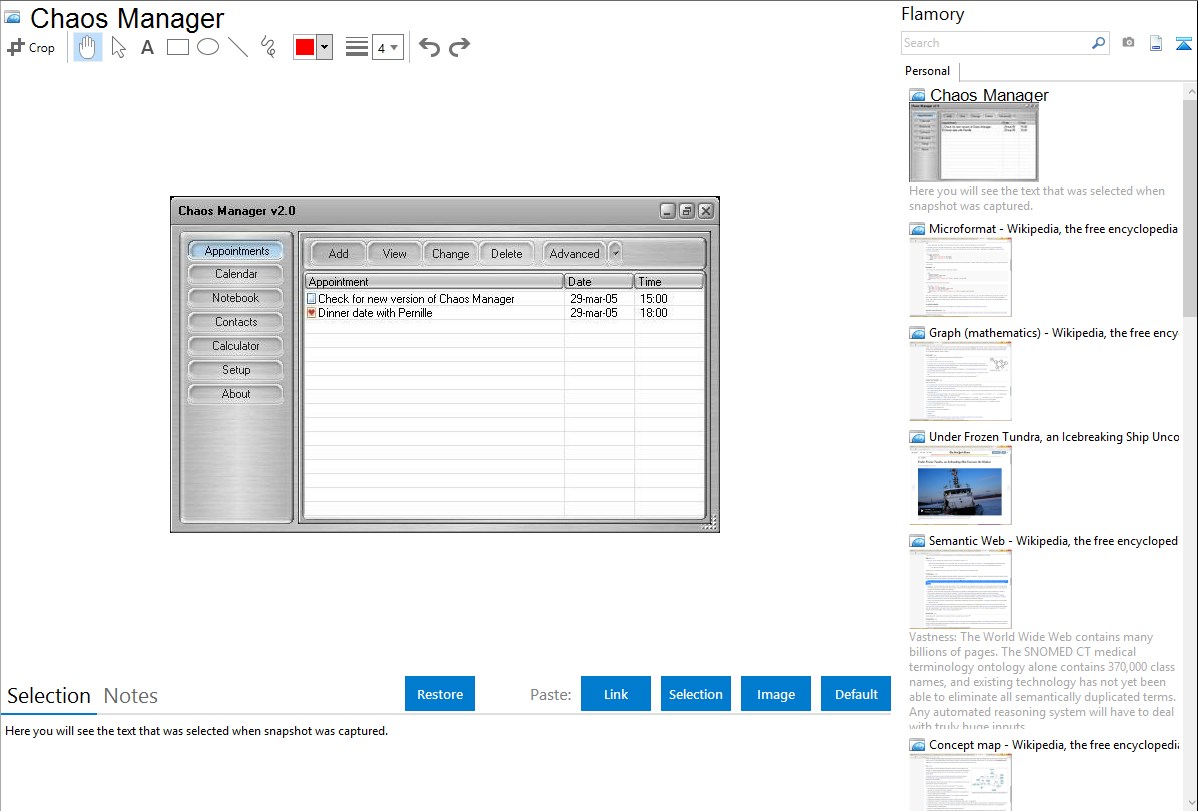This screenshot has width=1198, height=811.
Task: Click the search magnifier icon
Action: (1098, 43)
